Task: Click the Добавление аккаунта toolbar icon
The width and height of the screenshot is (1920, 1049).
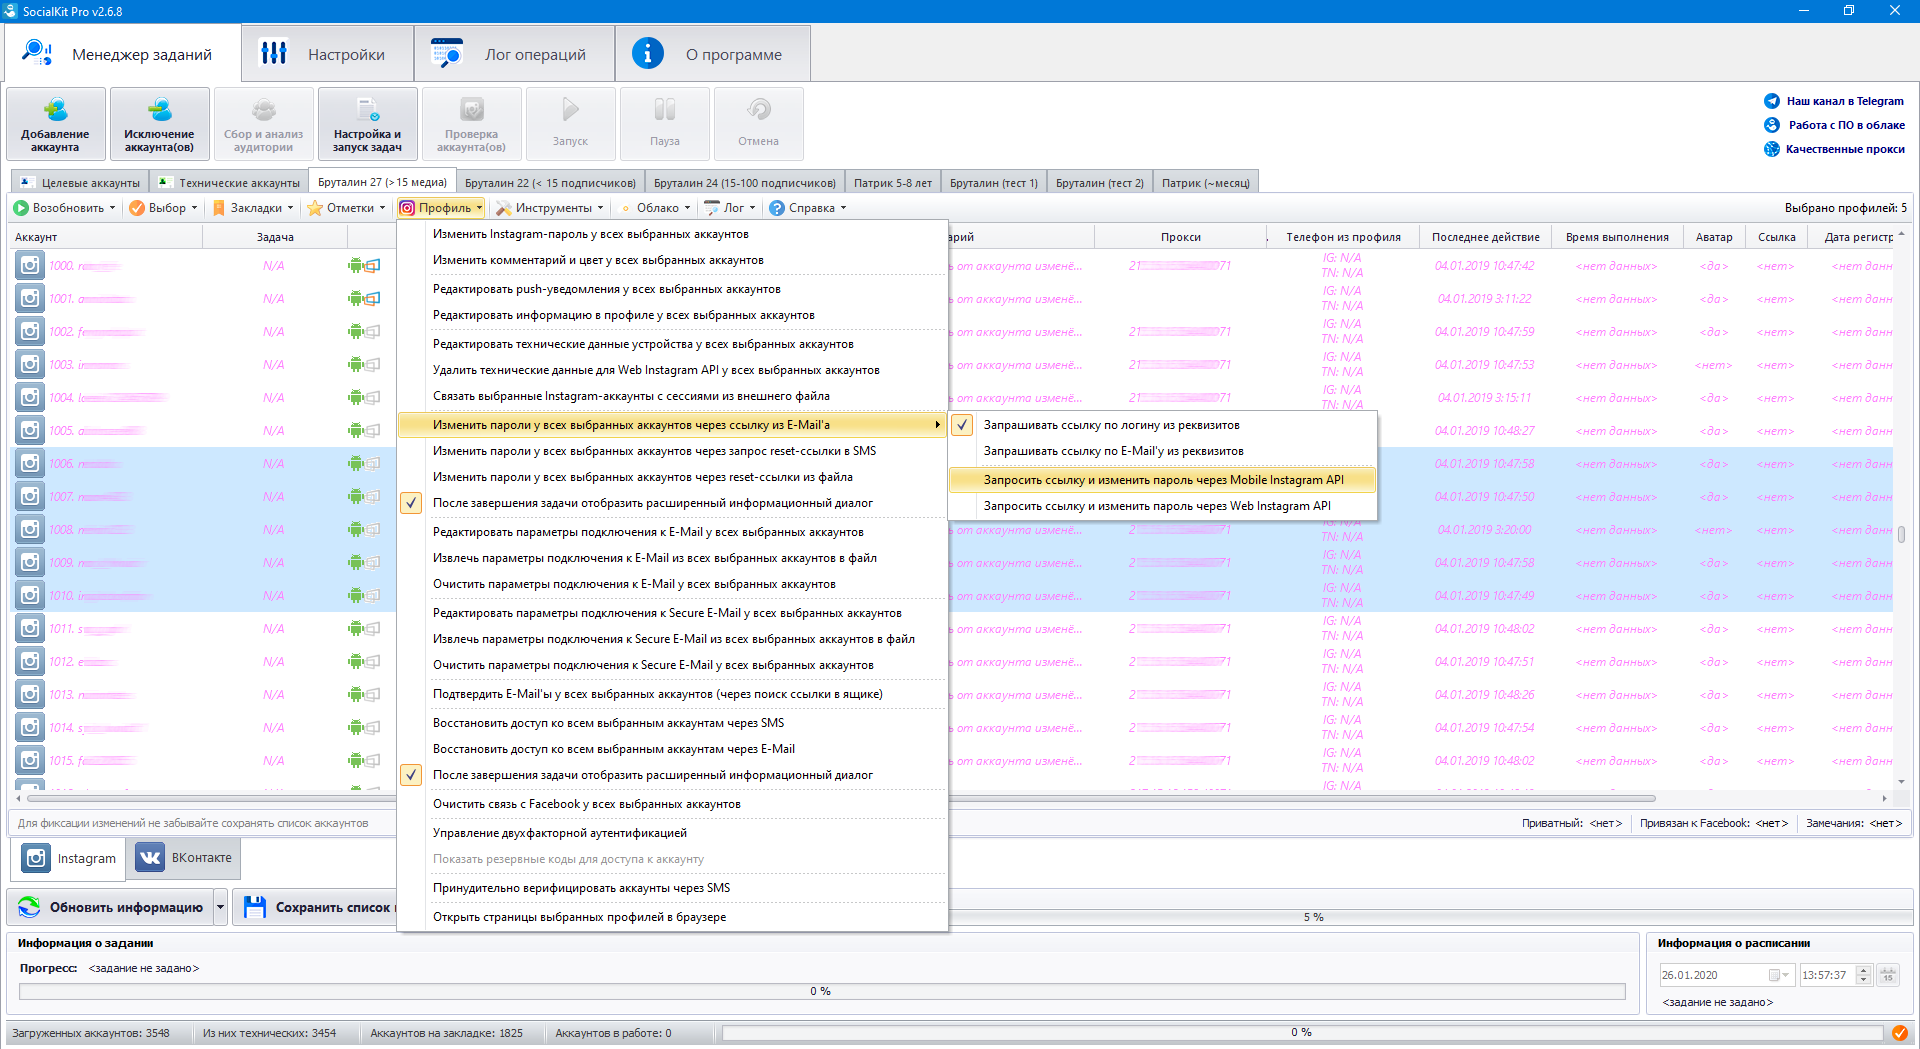Action: [55, 110]
